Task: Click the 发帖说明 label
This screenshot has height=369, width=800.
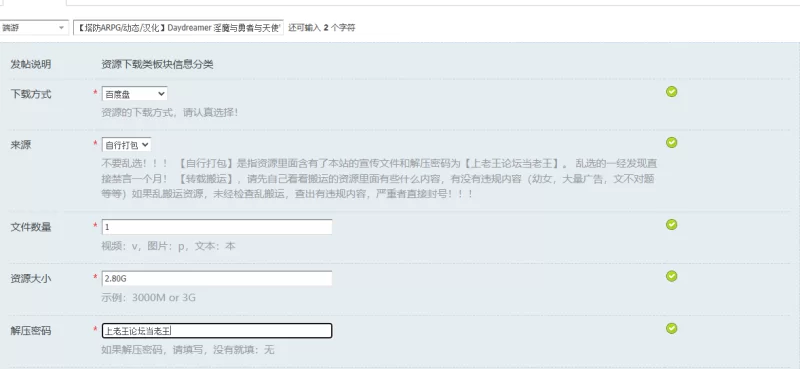Action: point(31,64)
